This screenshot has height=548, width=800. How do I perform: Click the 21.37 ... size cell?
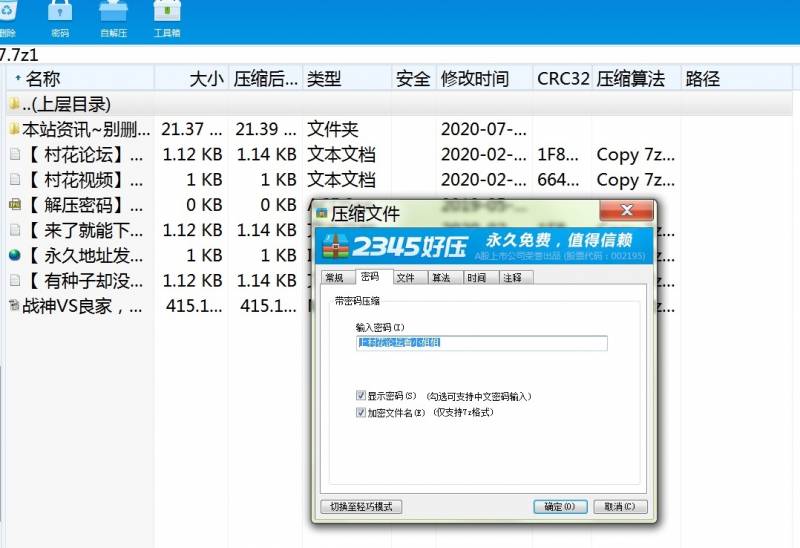pyautogui.click(x=192, y=129)
